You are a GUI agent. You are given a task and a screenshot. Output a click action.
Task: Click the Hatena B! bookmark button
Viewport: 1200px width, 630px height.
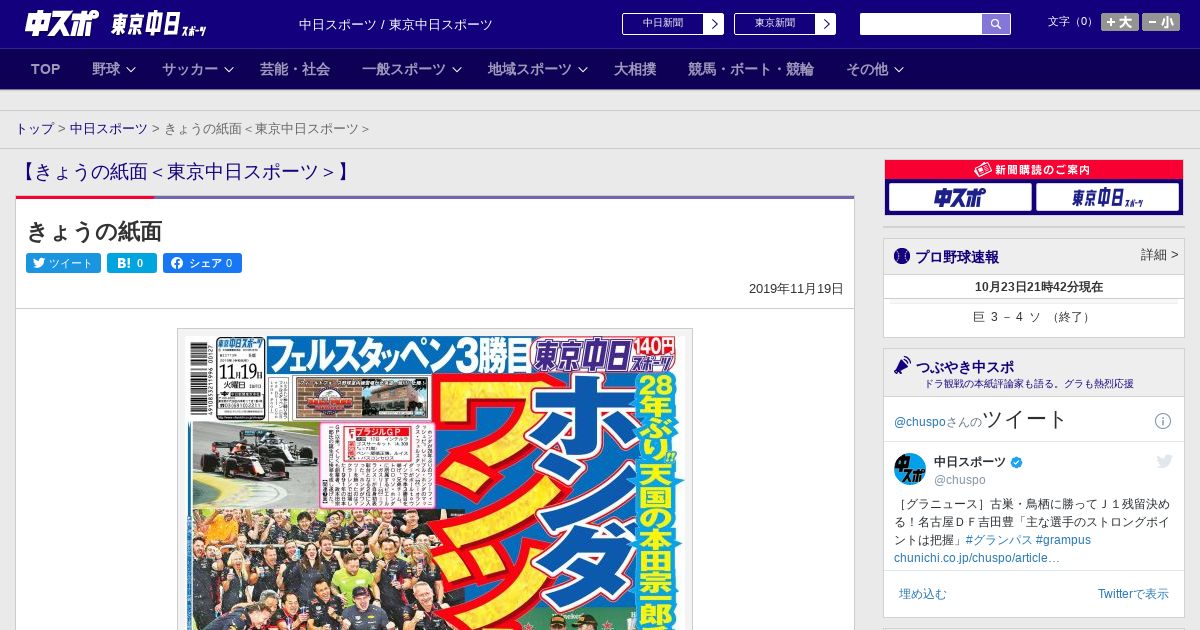pos(132,263)
